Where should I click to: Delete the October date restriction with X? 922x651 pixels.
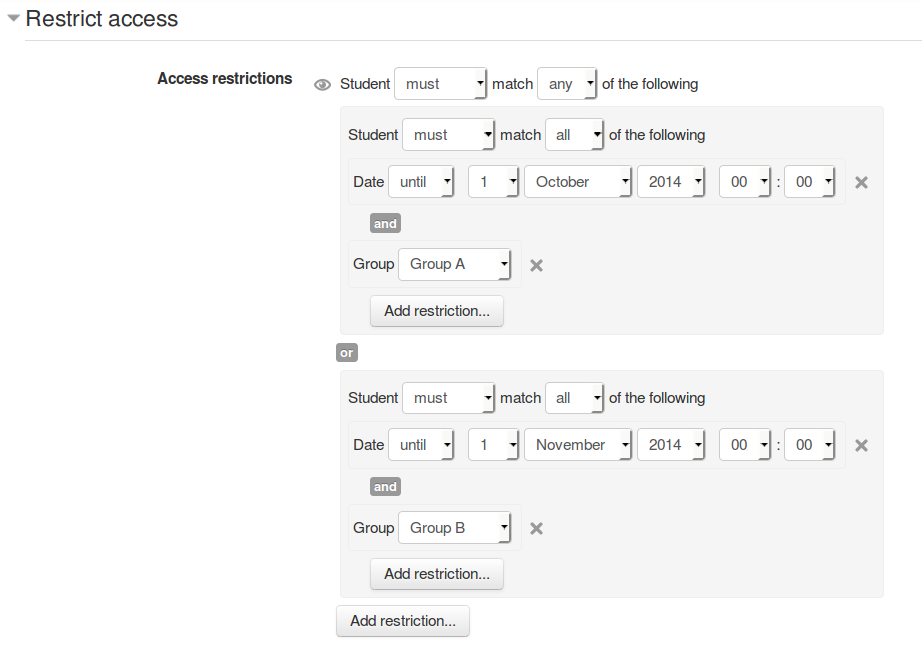pyautogui.click(x=861, y=182)
